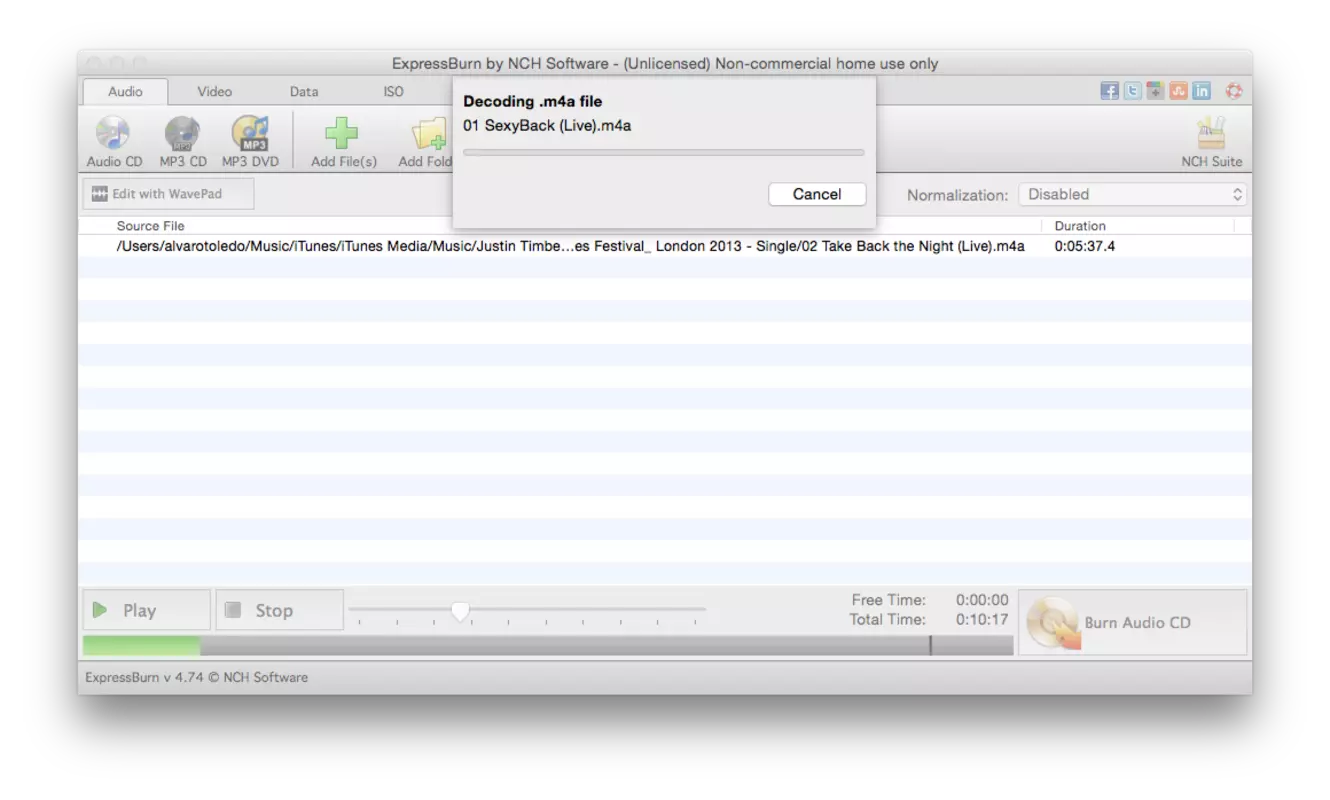
Task: Play the selected track
Action: click(146, 610)
